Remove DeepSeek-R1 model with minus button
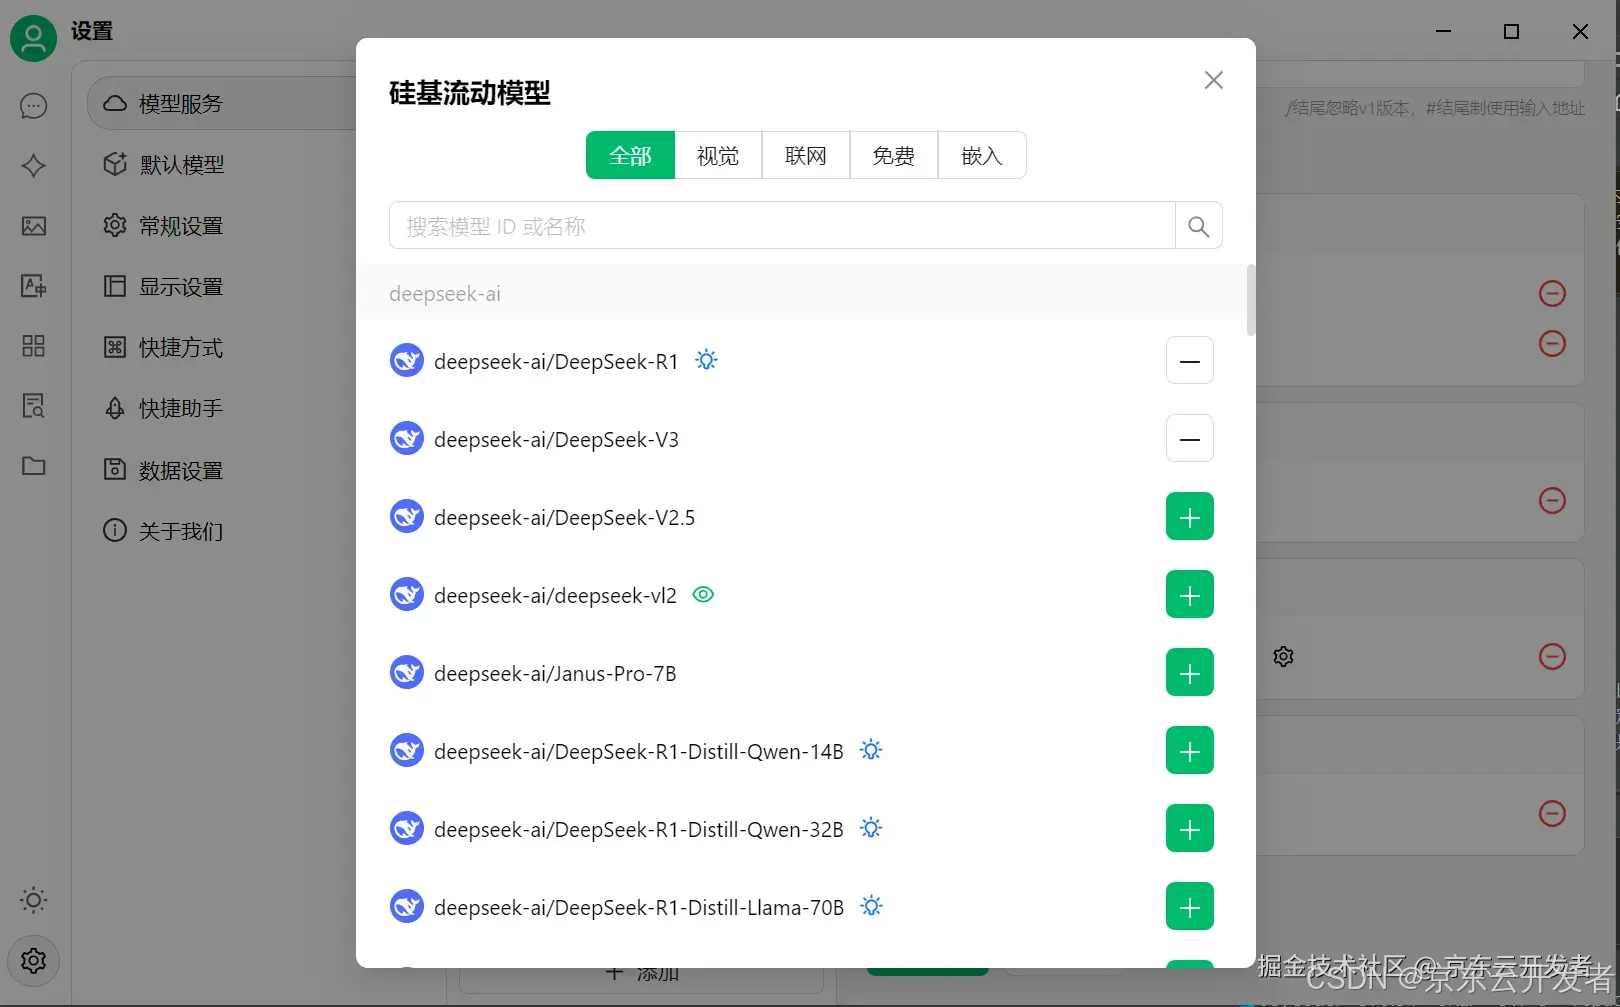Image resolution: width=1620 pixels, height=1007 pixels. pos(1190,361)
